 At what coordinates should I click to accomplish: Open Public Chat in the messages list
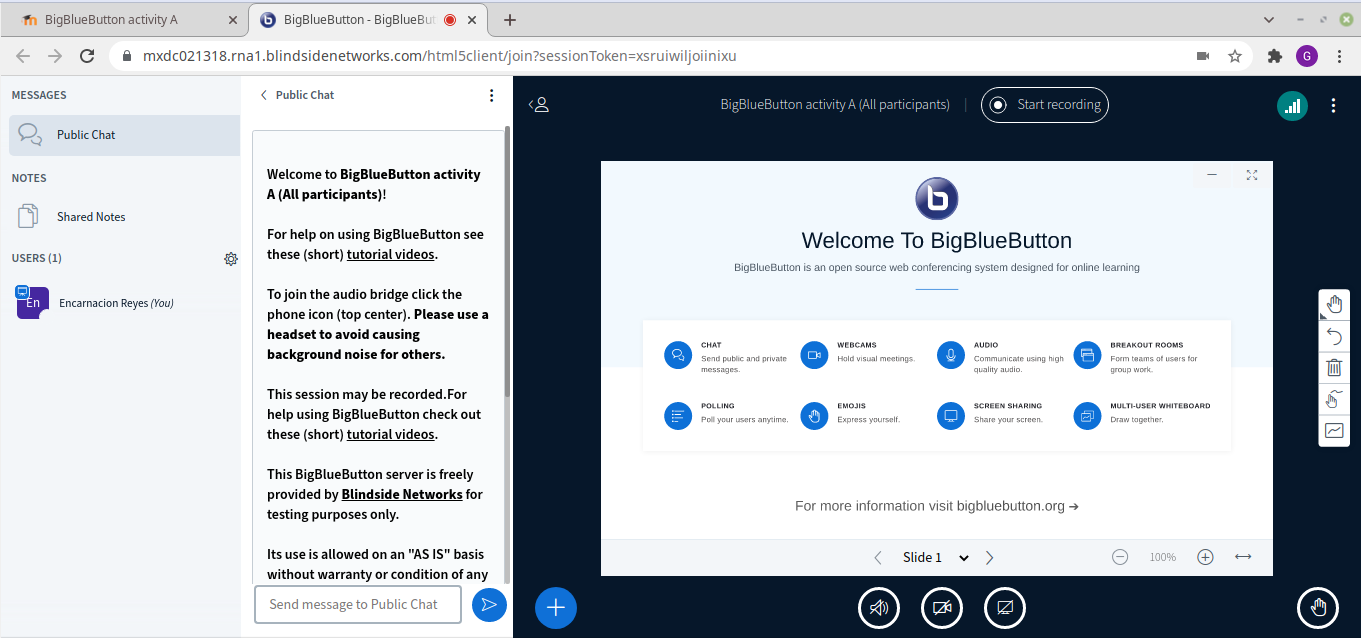point(125,135)
